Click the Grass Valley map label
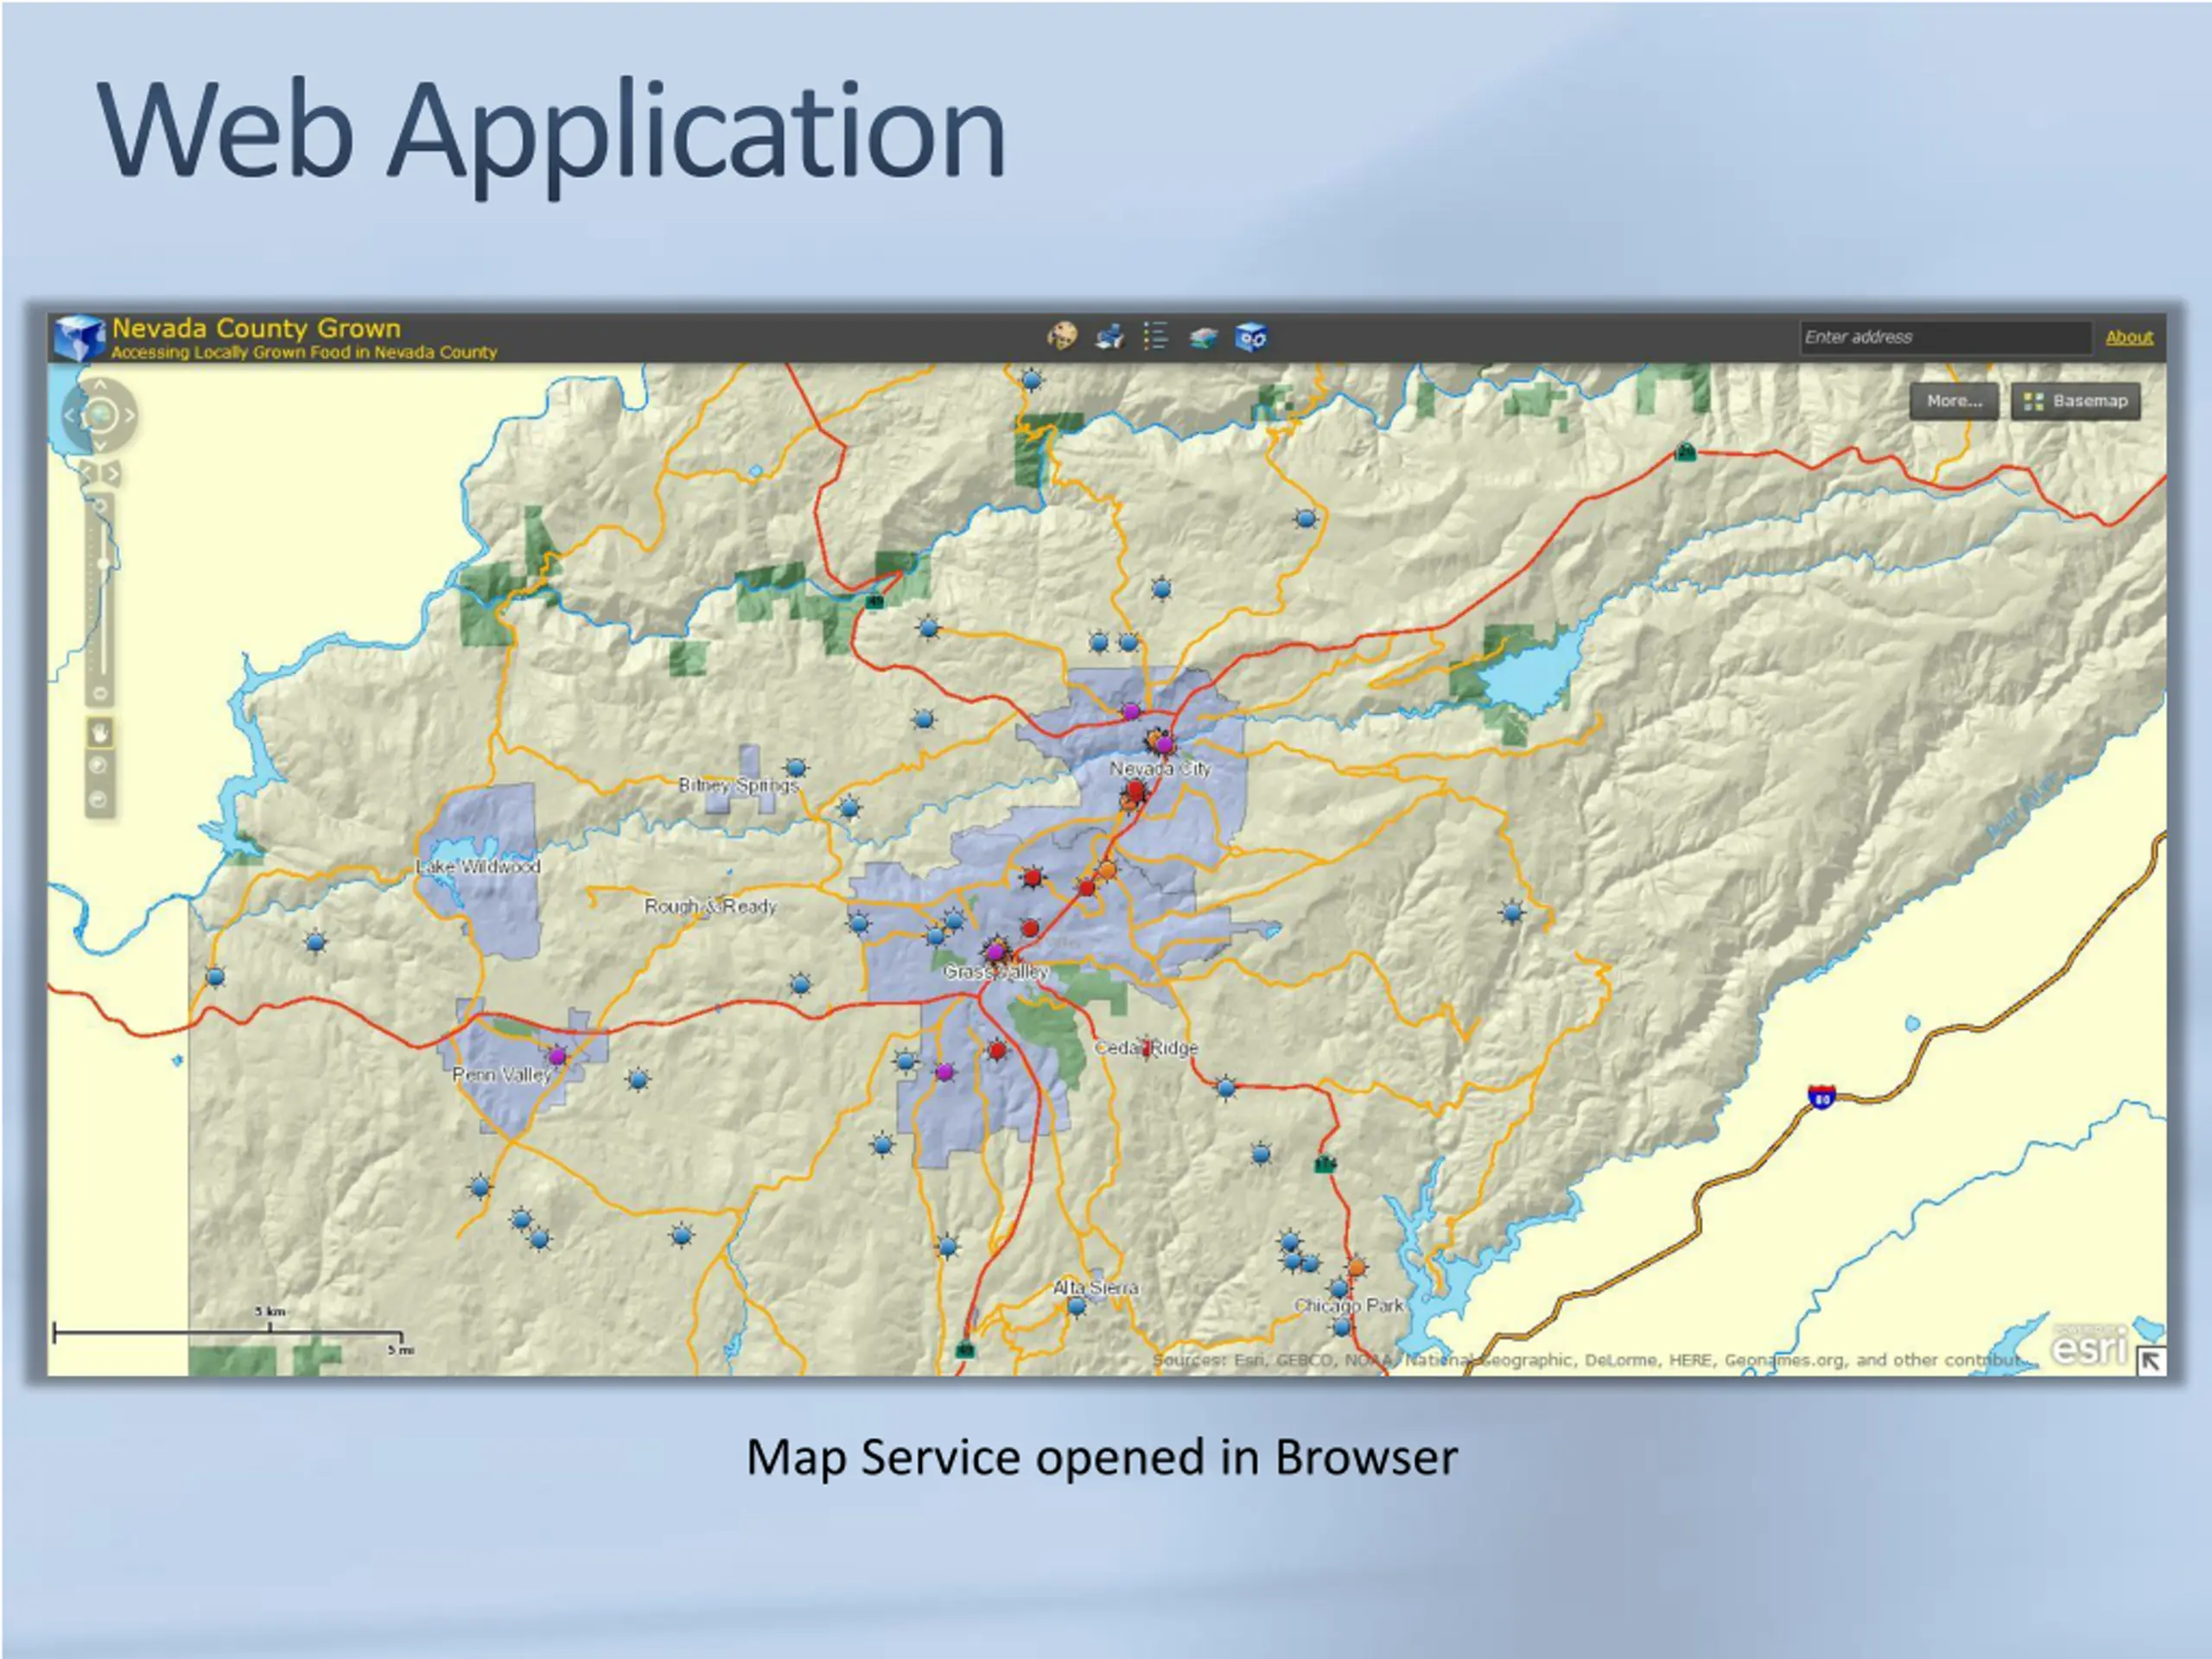 click(996, 972)
